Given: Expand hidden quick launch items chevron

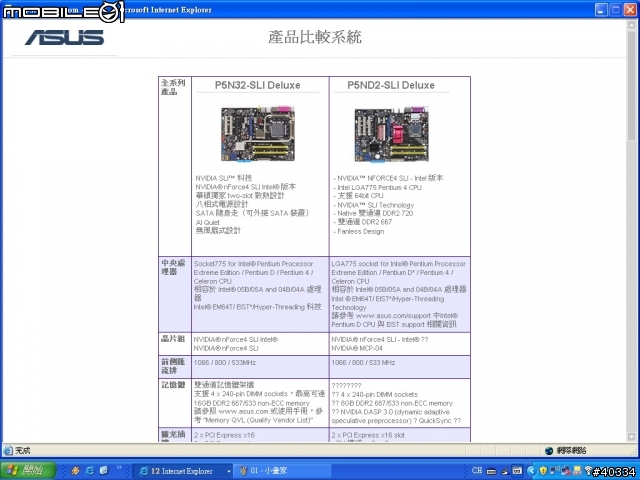Looking at the screenshot, I should 119,468.
